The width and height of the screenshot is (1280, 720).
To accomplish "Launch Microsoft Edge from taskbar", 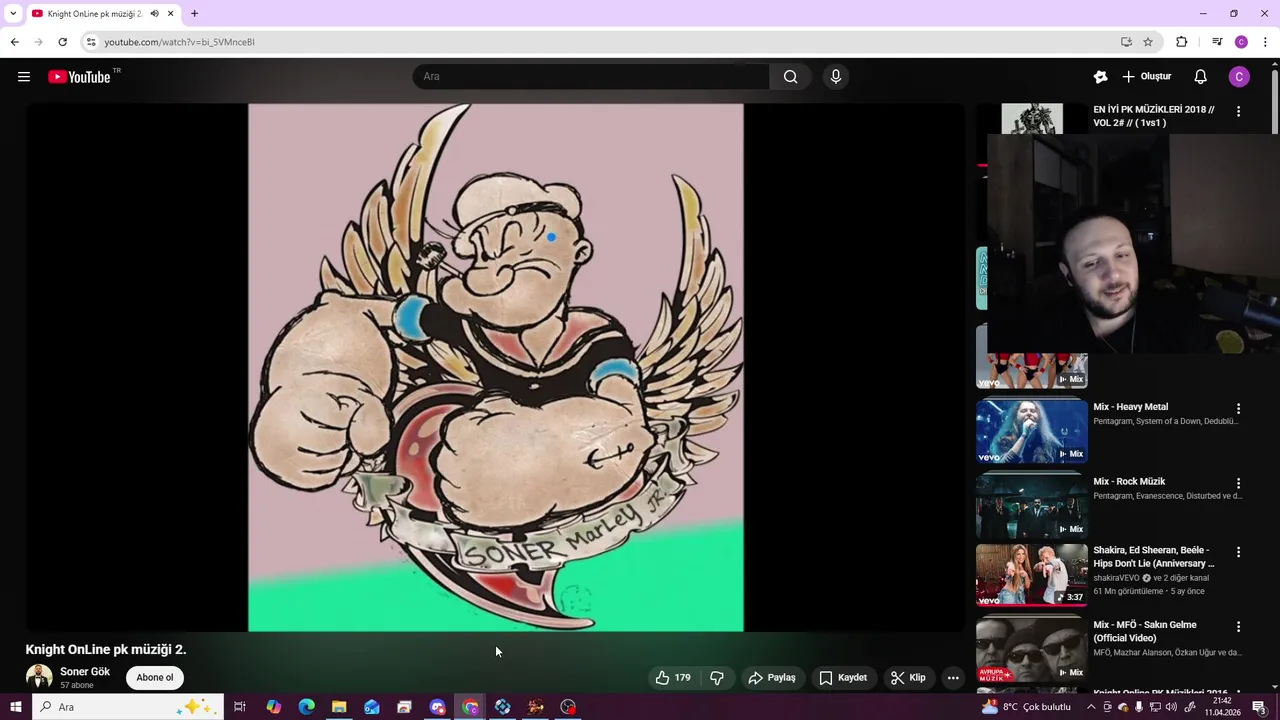I will click(x=306, y=707).
